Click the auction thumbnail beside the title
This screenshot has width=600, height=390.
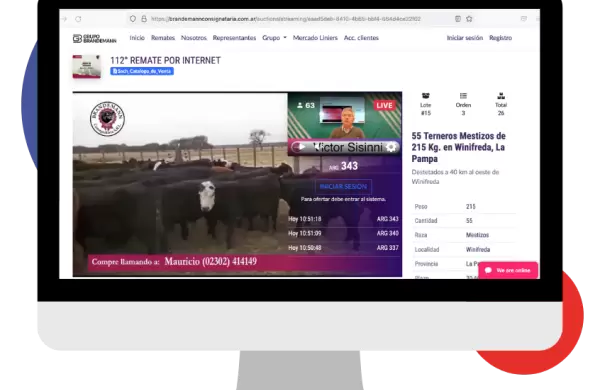(87, 66)
